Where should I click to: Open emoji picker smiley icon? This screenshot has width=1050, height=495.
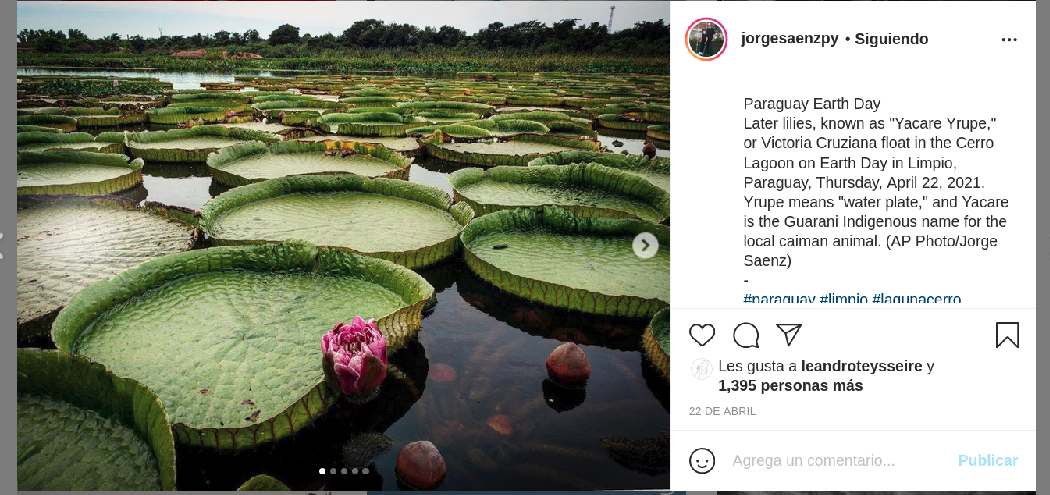click(702, 461)
